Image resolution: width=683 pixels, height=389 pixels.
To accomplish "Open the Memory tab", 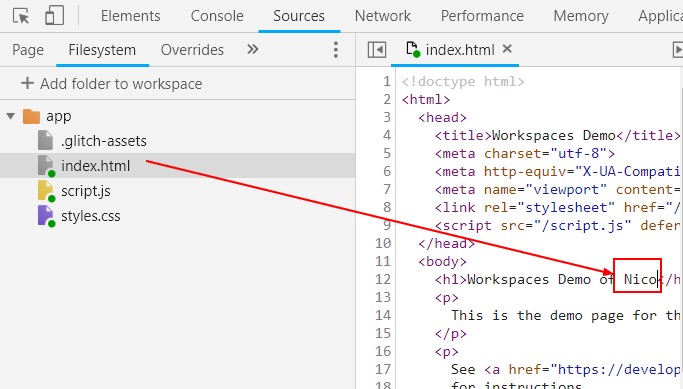I will click(581, 16).
